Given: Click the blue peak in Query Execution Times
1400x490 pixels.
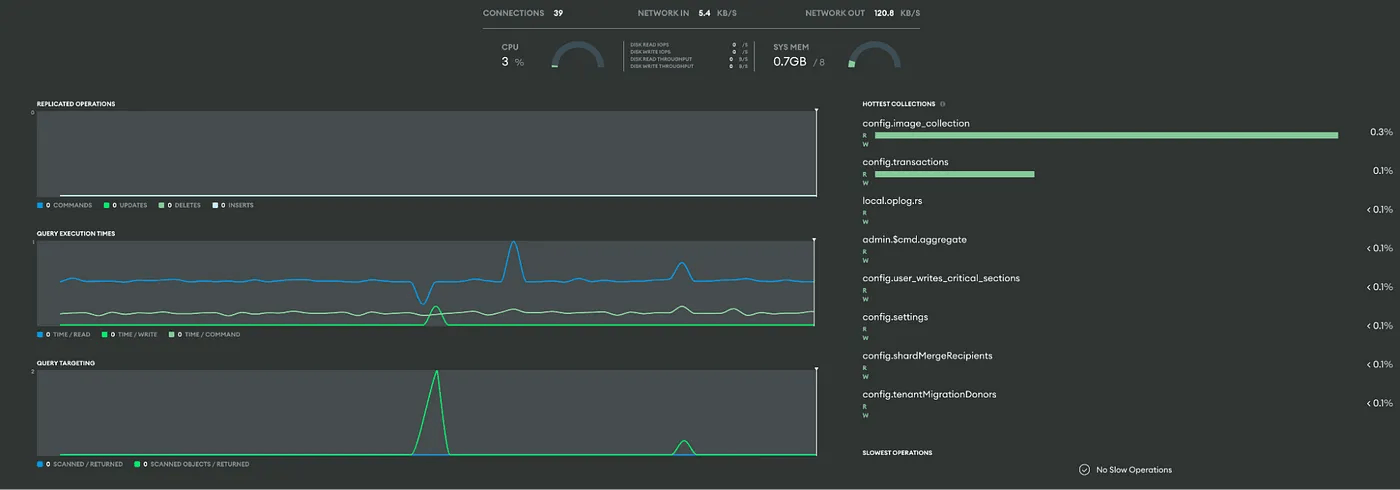Looking at the screenshot, I should pos(513,243).
